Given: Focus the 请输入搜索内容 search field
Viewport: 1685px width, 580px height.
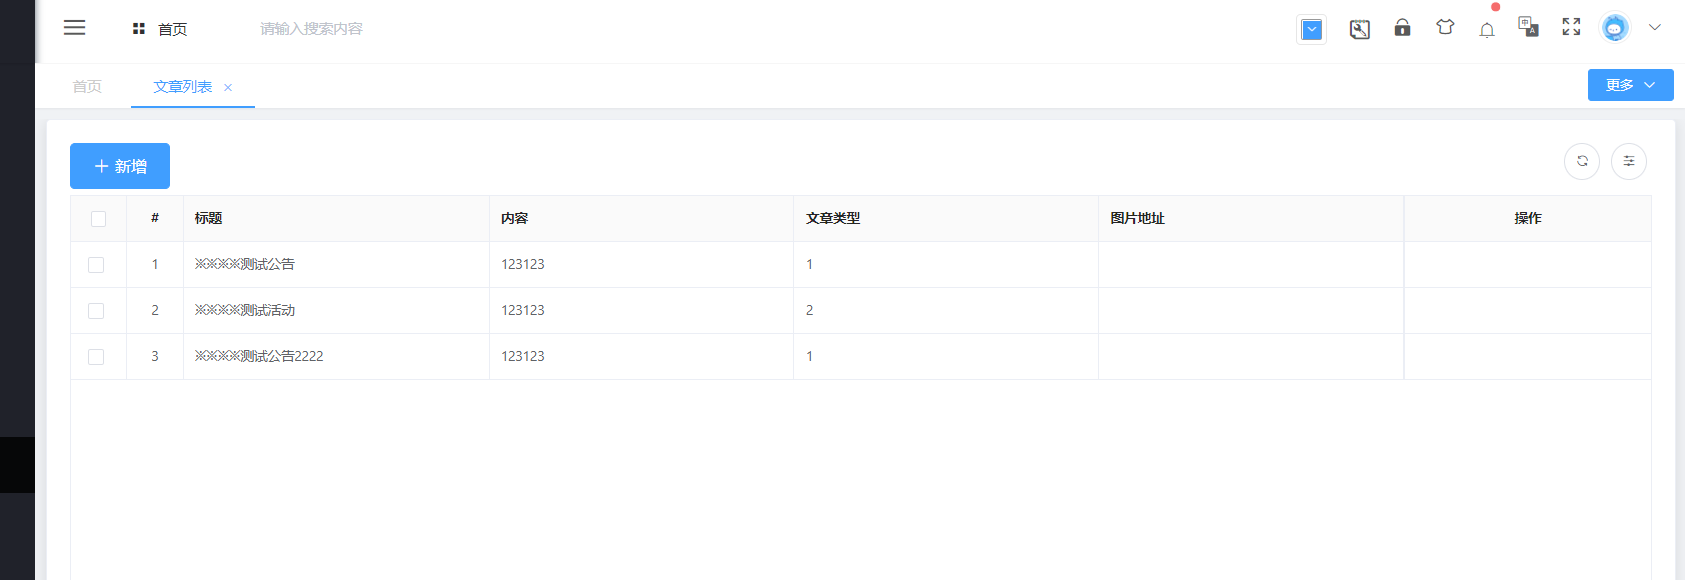Looking at the screenshot, I should pos(311,29).
